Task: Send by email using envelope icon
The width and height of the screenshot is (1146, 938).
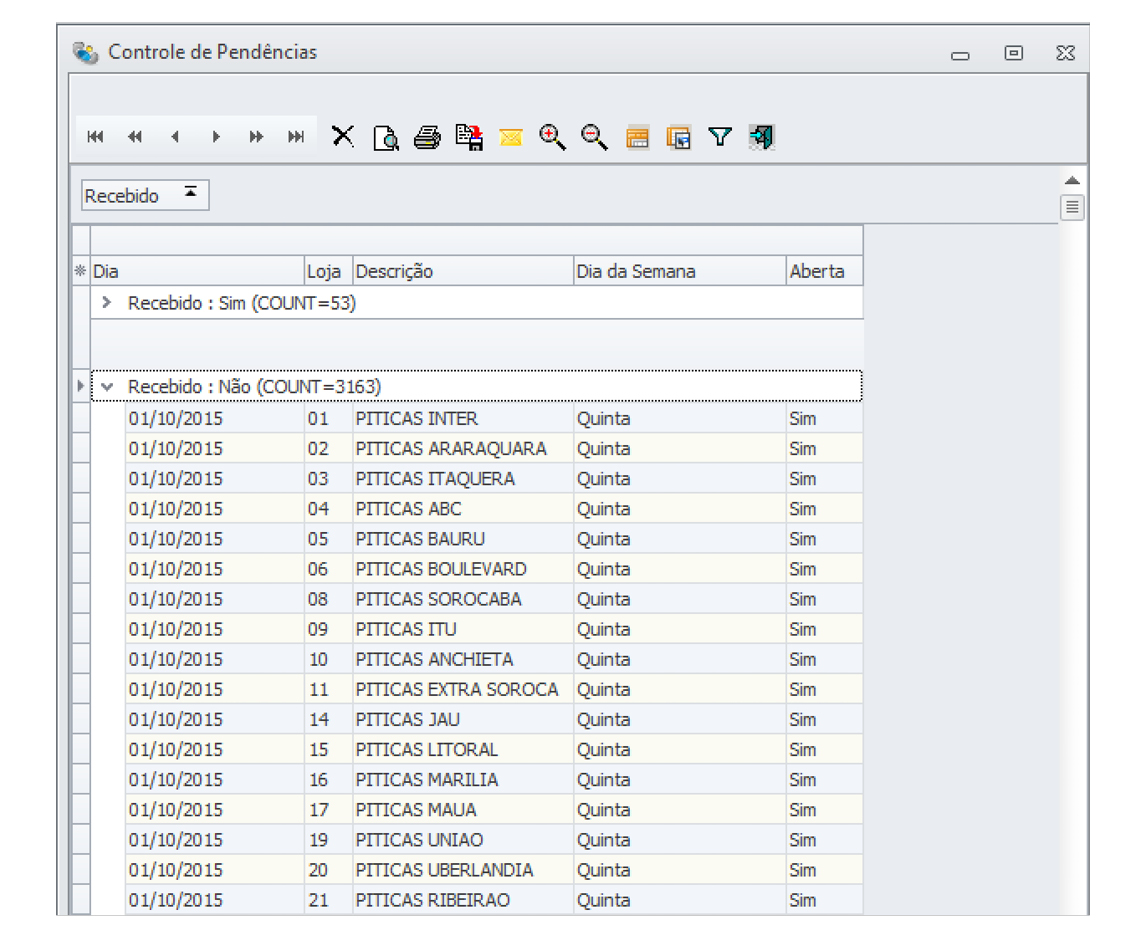Action: pos(511,137)
